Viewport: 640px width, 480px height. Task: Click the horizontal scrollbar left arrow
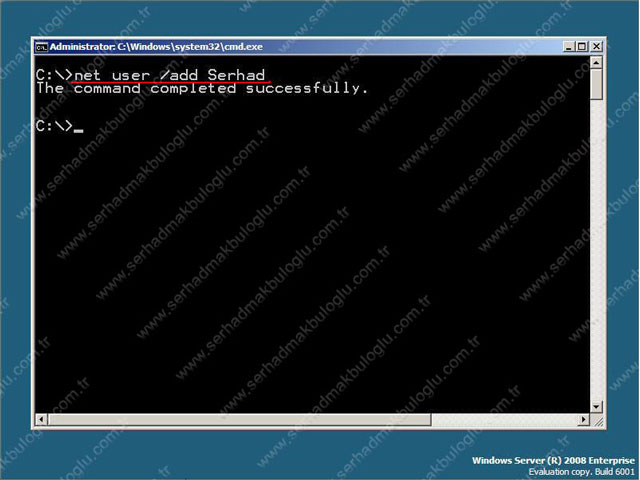[x=41, y=419]
